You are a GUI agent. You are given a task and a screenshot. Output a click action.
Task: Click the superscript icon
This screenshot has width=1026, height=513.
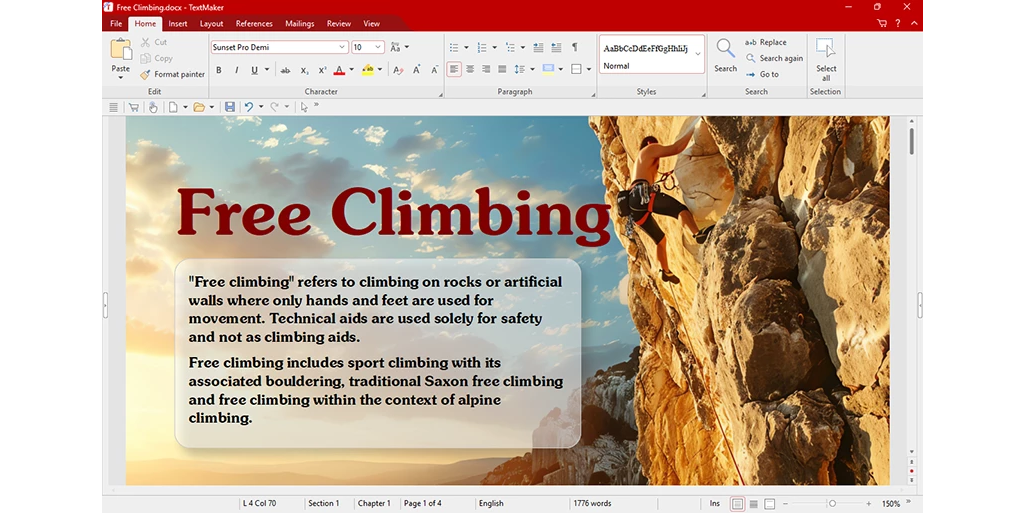[x=322, y=70]
